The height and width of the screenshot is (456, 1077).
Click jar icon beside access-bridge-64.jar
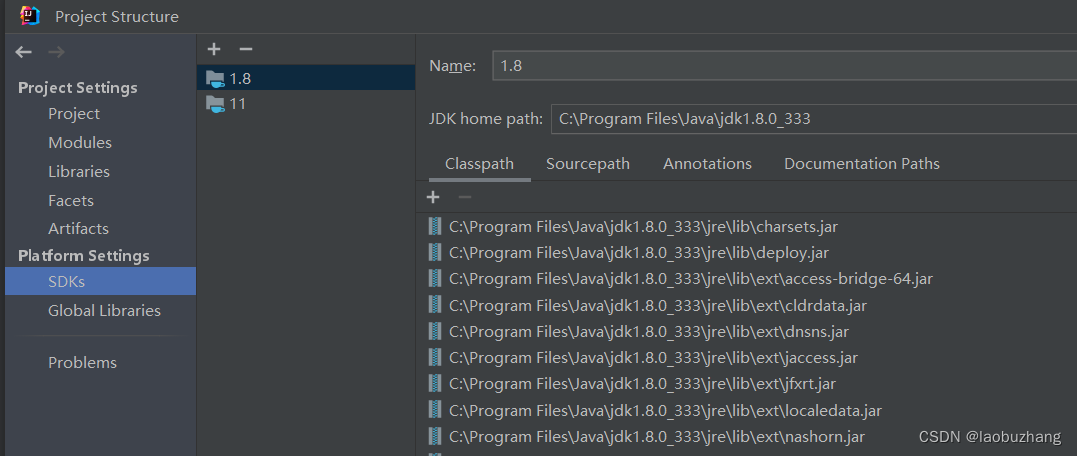[x=435, y=278]
